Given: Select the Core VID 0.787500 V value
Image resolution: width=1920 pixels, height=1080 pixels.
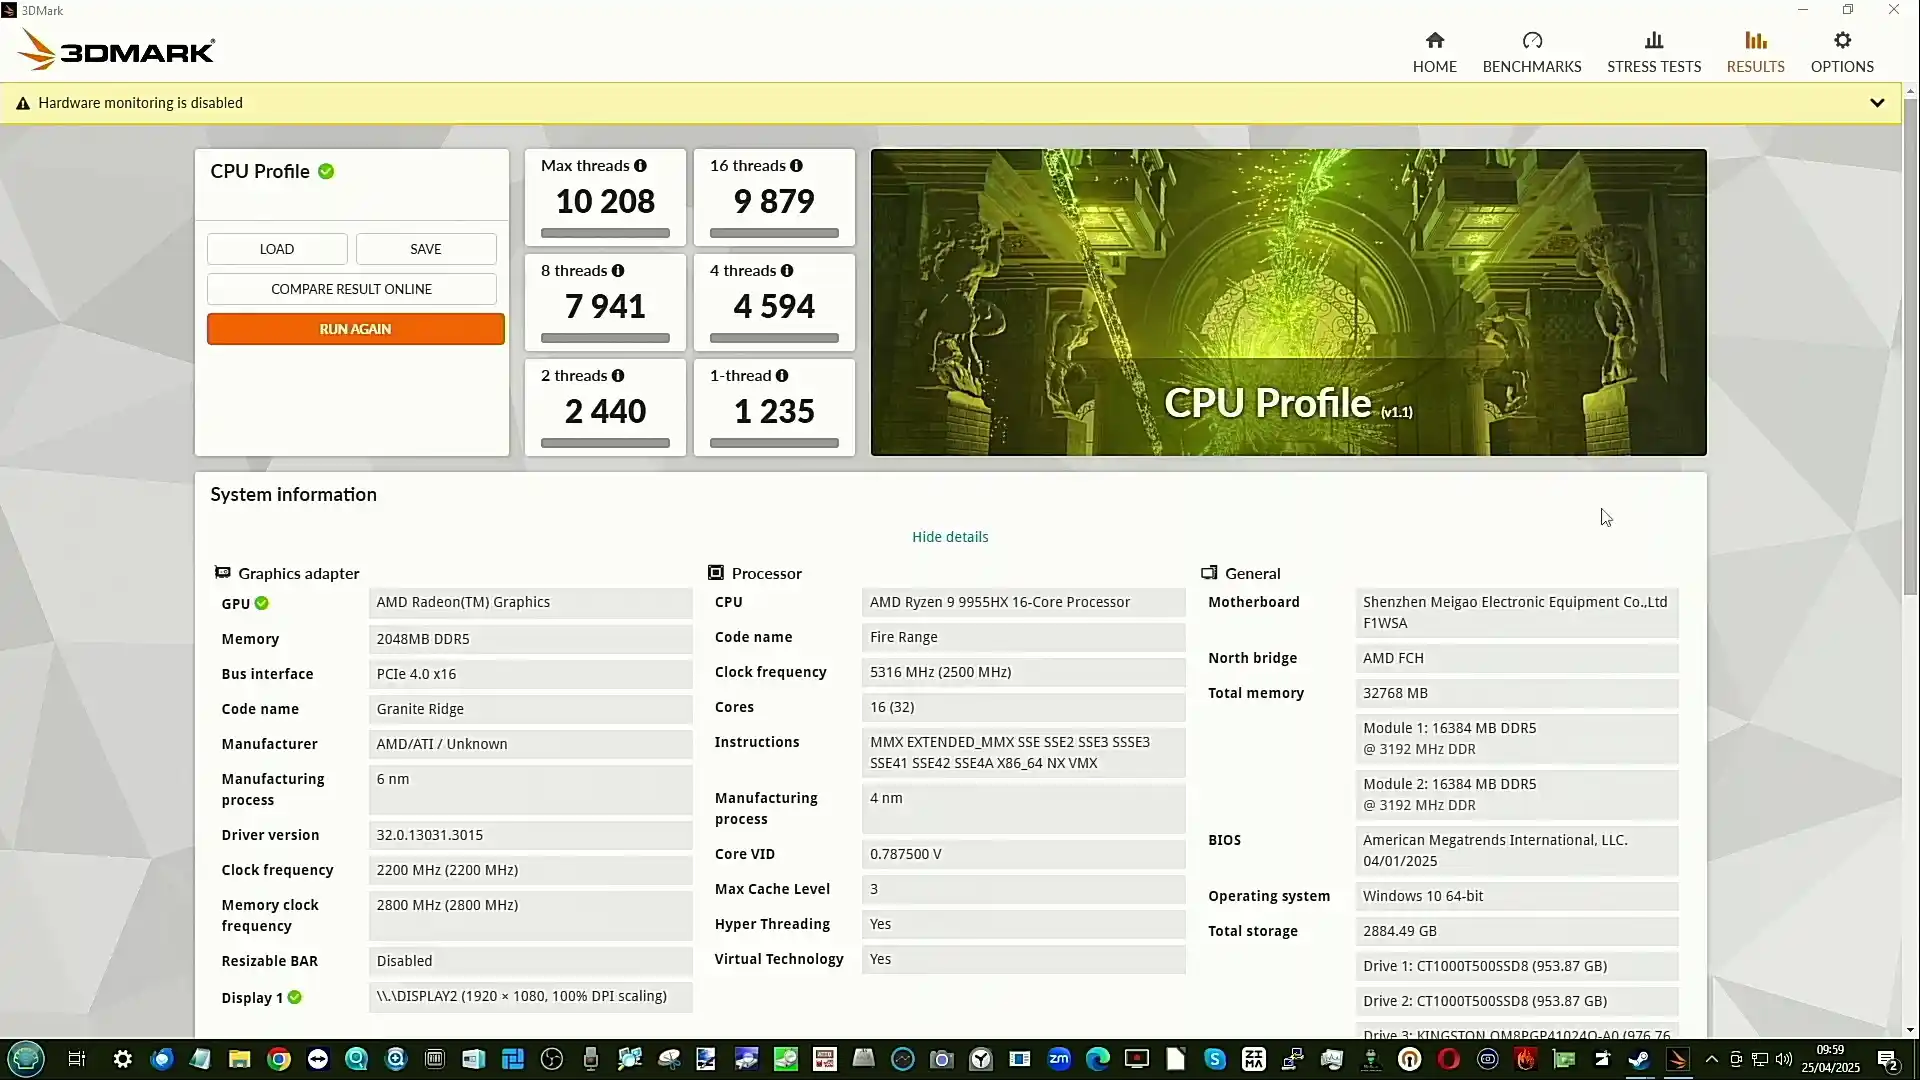Looking at the screenshot, I should click(1023, 854).
